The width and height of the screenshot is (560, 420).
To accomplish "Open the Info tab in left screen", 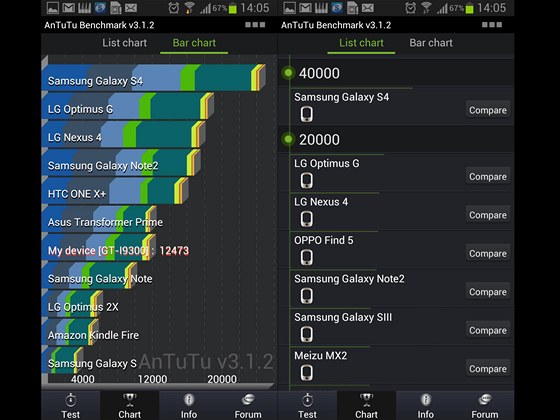I will click(189, 405).
